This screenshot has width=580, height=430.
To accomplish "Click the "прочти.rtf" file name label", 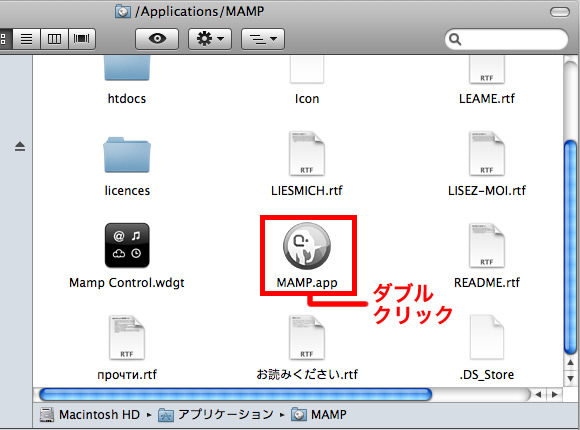I will pyautogui.click(x=127, y=375).
